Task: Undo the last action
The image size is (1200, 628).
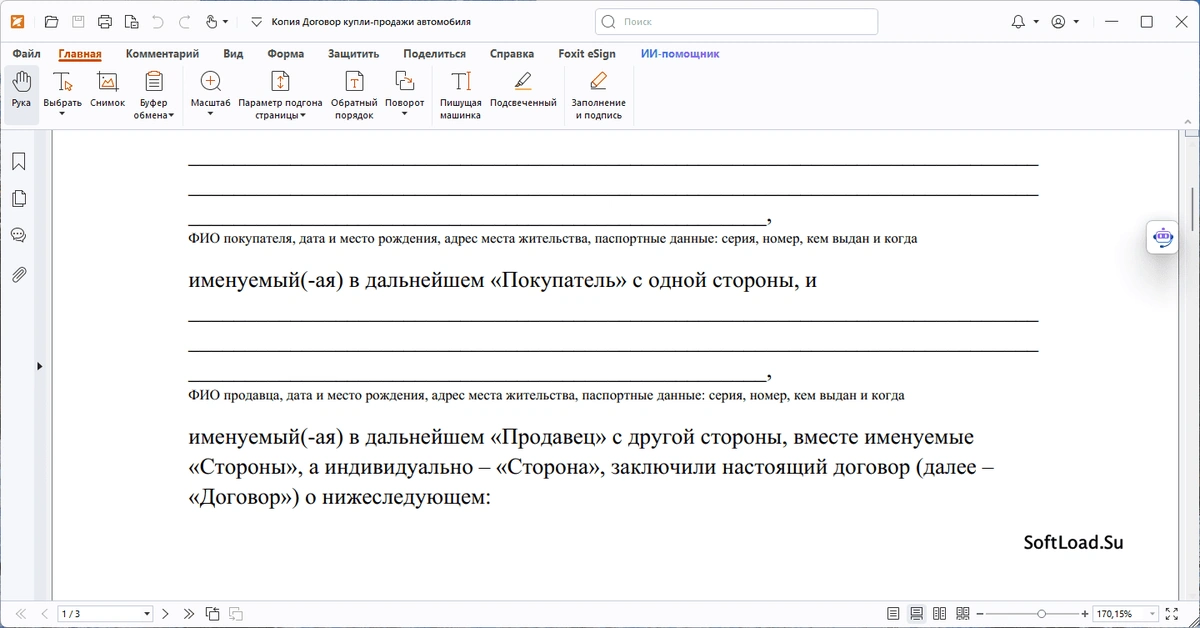Action: 157,21
